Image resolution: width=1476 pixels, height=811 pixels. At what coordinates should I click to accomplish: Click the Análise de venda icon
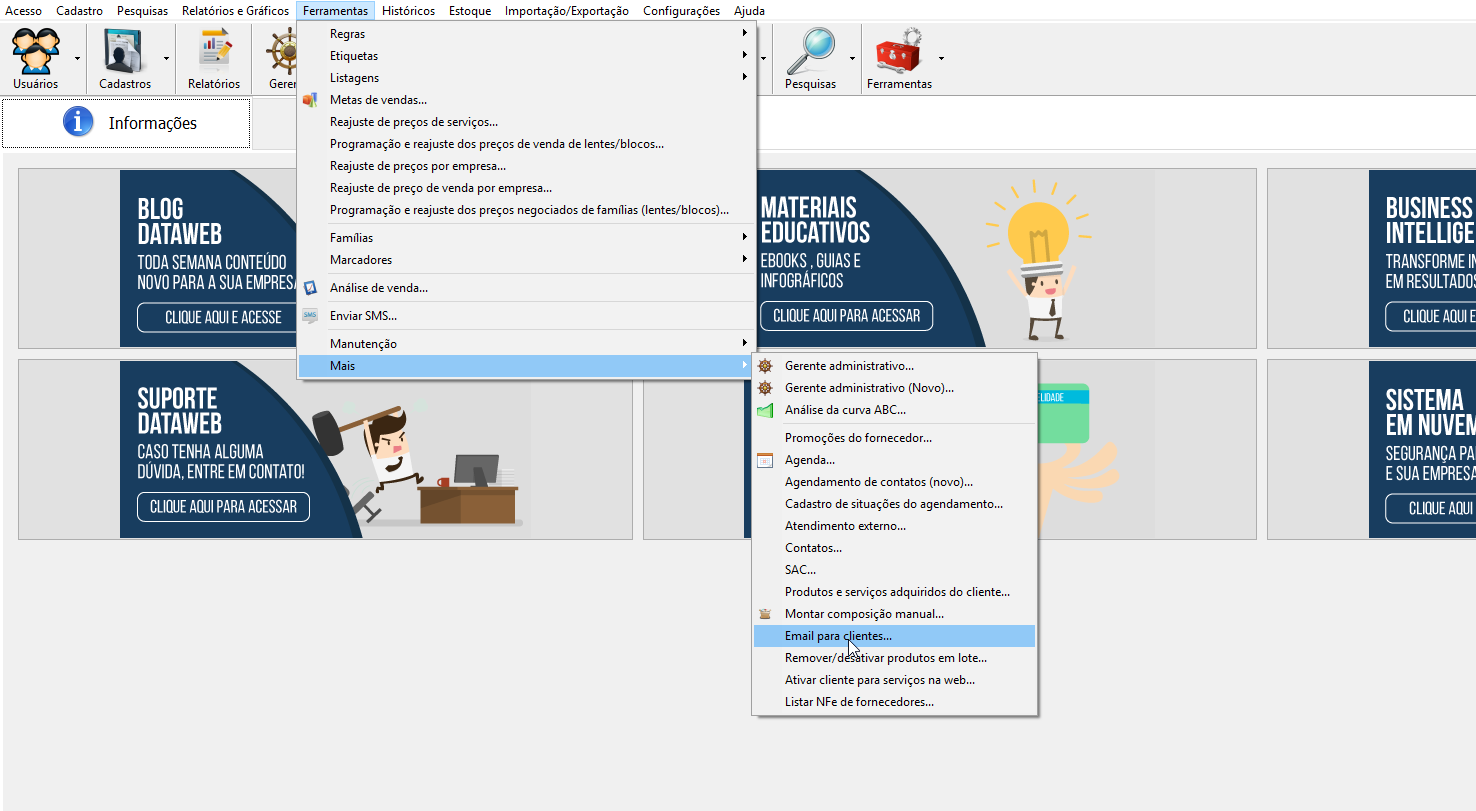coord(310,288)
